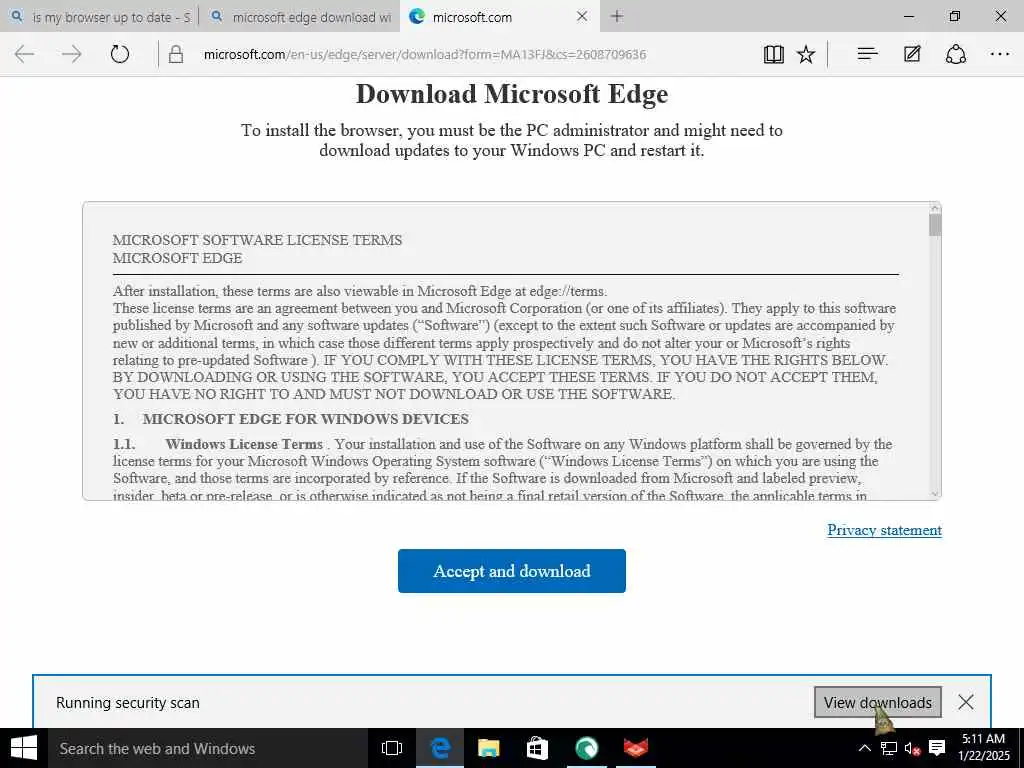The height and width of the screenshot is (768, 1024).
Task: Make a web note with pen icon
Action: pyautogui.click(x=912, y=54)
